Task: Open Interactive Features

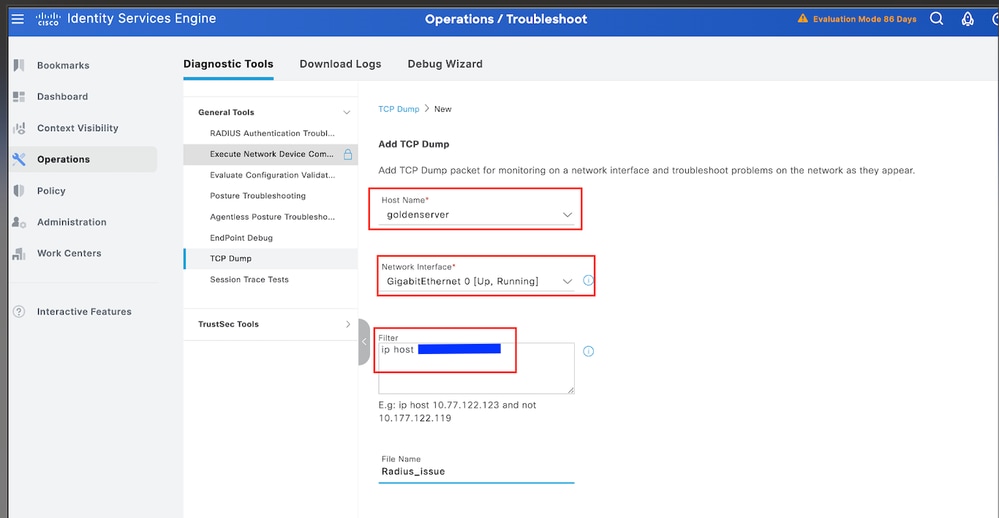Action: (x=84, y=312)
